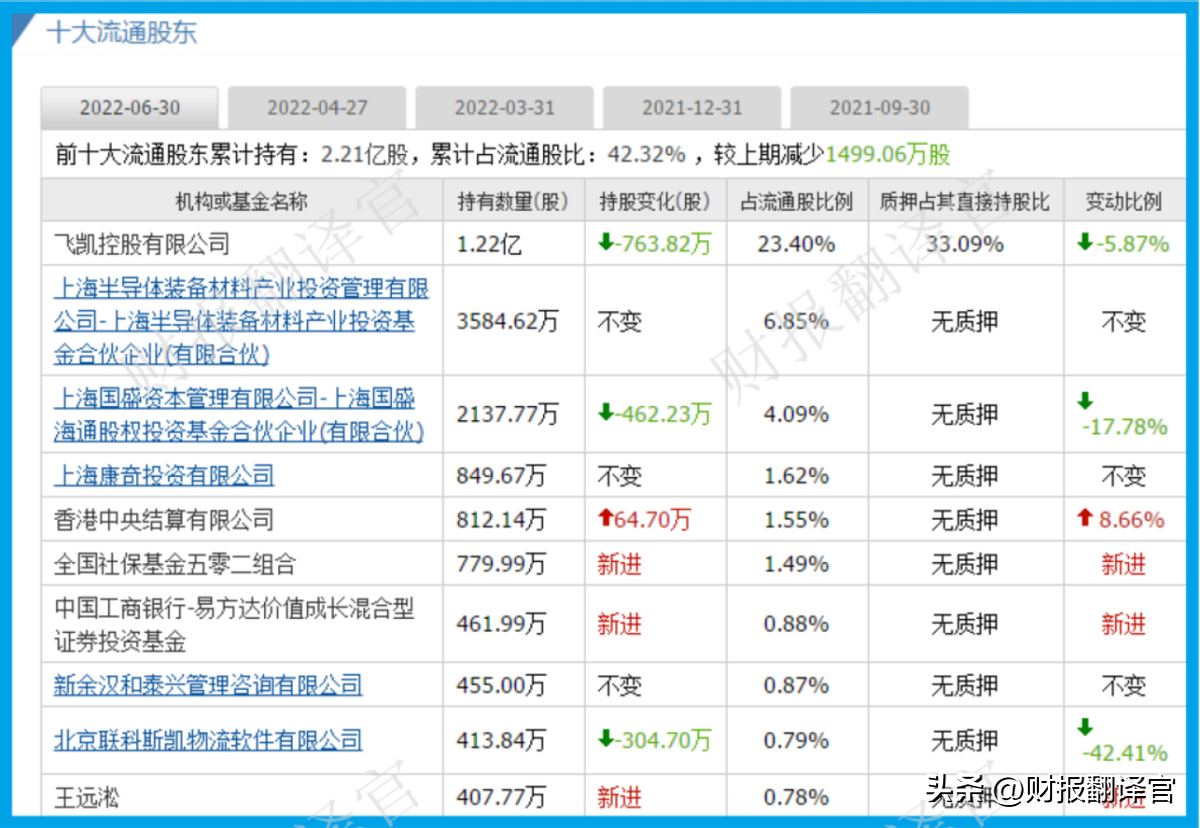Click the 占流通股比例 column header
Image resolution: width=1200 pixels, height=828 pixels.
point(796,201)
